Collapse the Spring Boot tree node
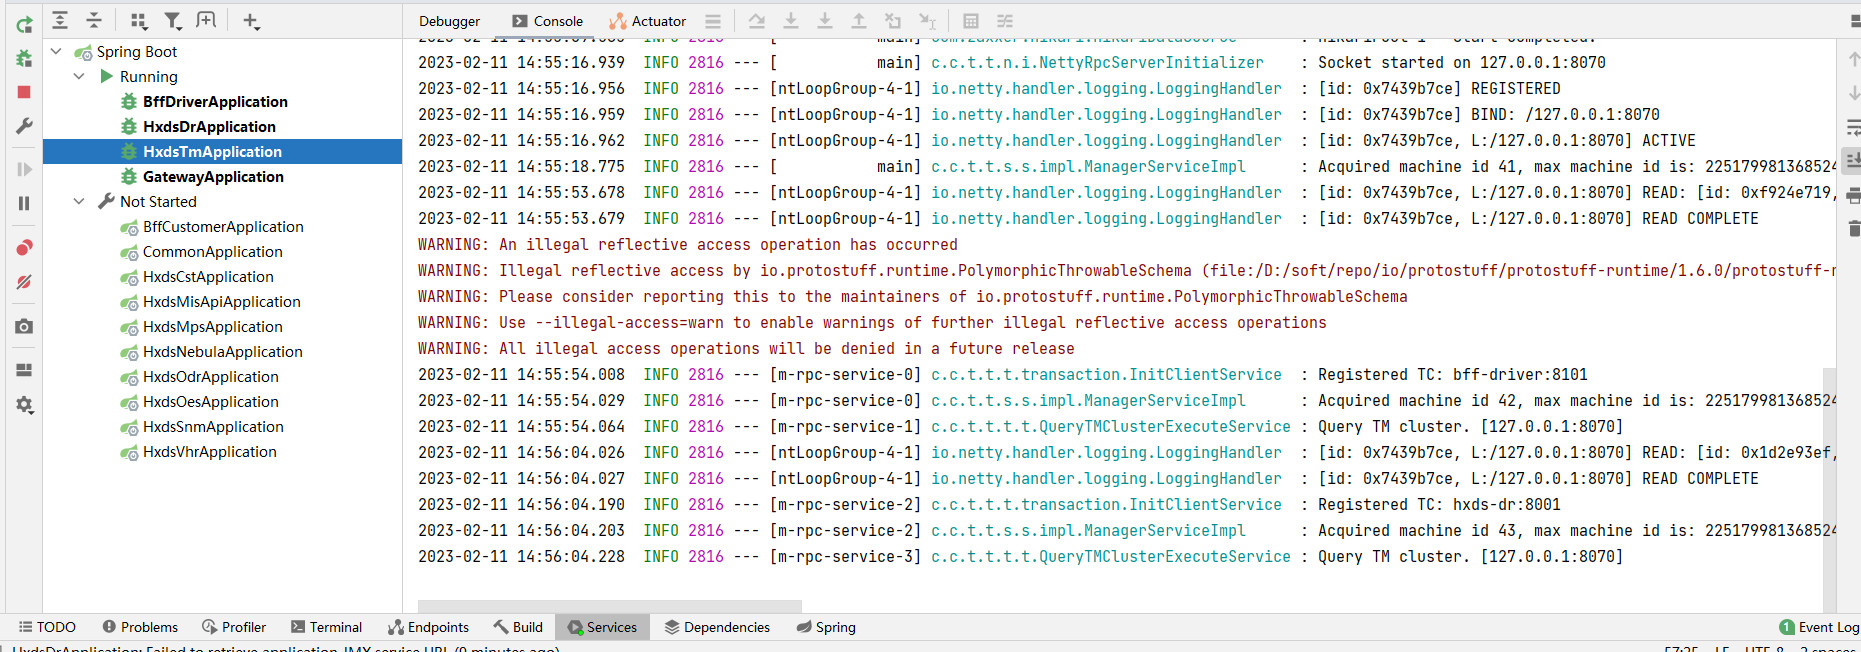The width and height of the screenshot is (1861, 652). [56, 52]
